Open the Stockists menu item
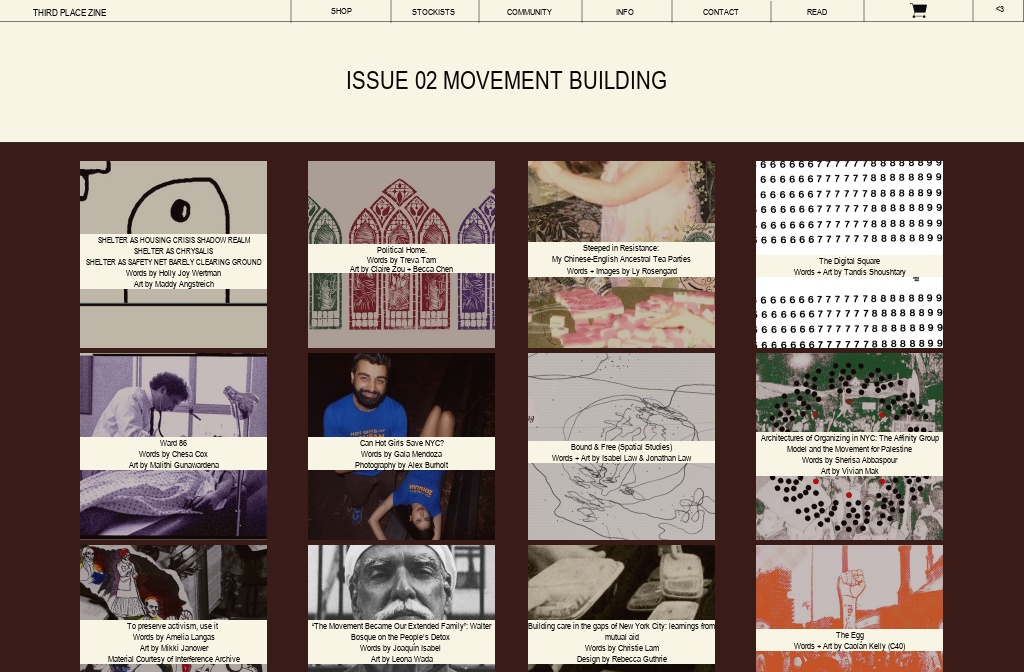The image size is (1024, 672). pos(433,12)
